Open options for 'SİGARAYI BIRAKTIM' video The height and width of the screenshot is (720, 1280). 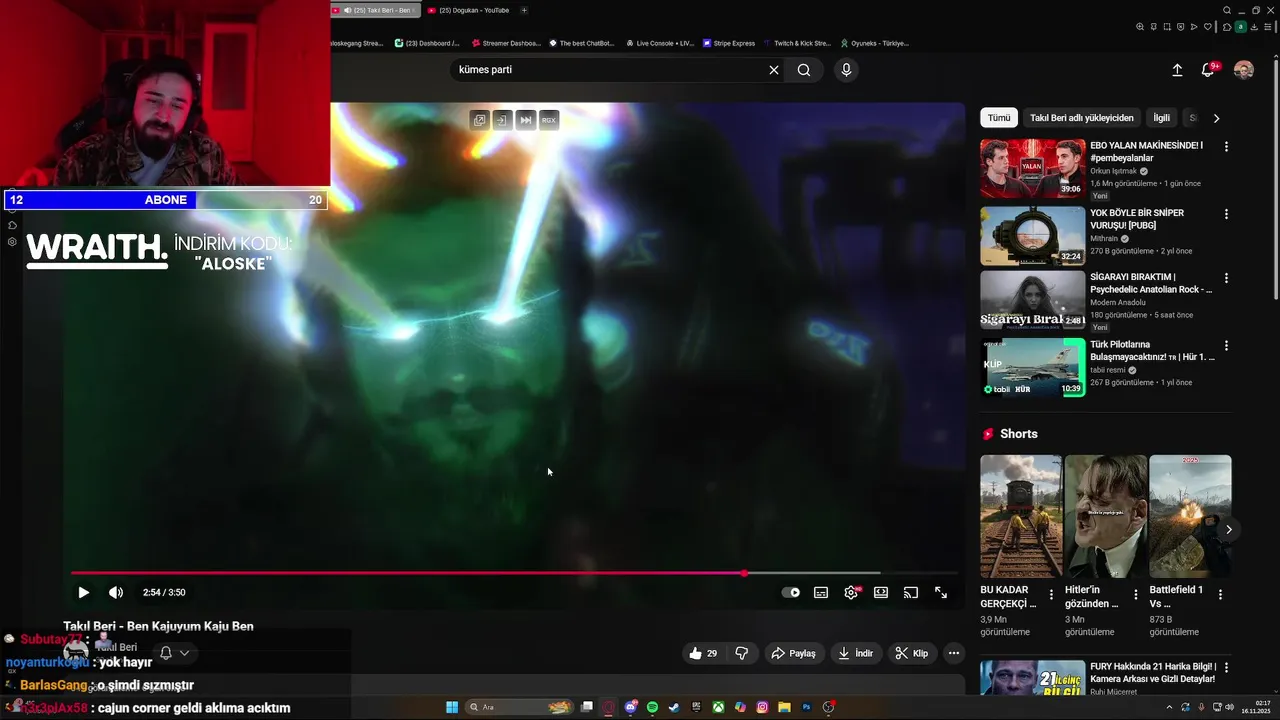pyautogui.click(x=1226, y=278)
